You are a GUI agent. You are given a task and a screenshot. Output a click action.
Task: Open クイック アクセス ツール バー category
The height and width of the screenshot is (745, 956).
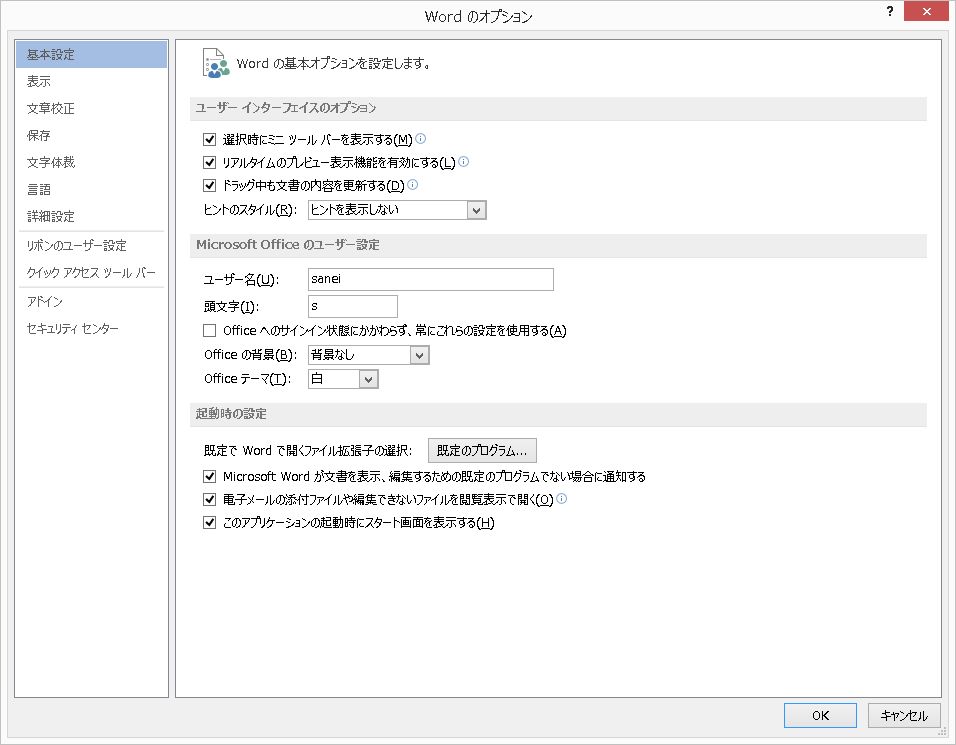[91, 272]
